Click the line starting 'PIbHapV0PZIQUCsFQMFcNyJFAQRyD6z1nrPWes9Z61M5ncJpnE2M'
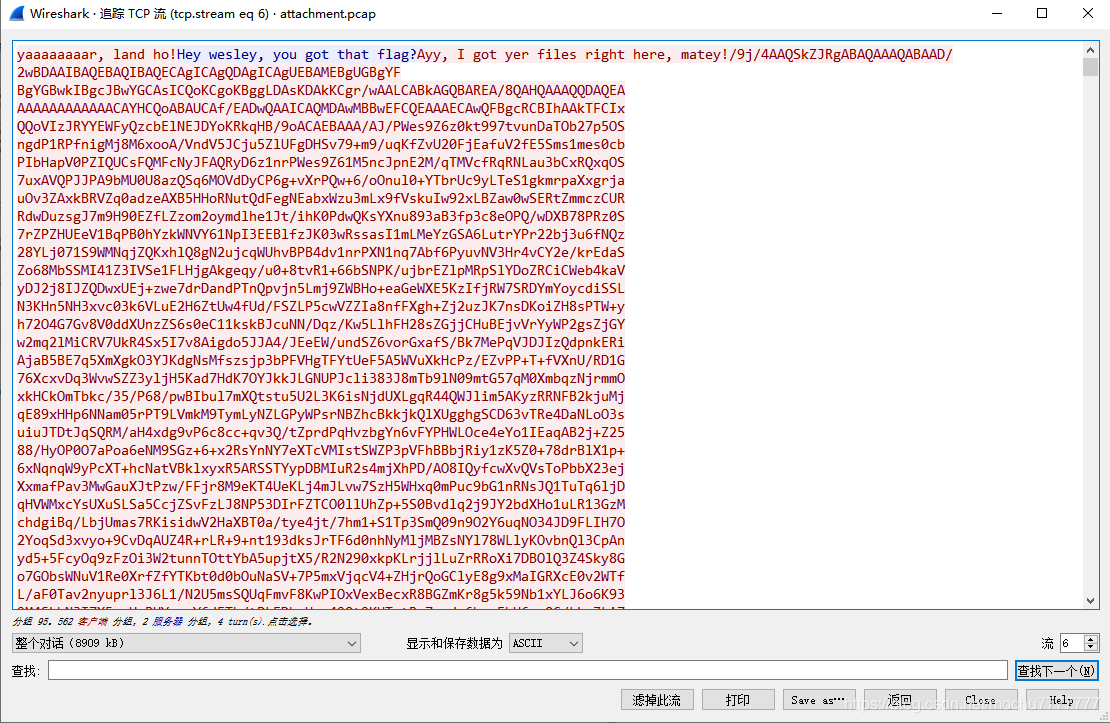The height and width of the screenshot is (723, 1110). point(321,162)
